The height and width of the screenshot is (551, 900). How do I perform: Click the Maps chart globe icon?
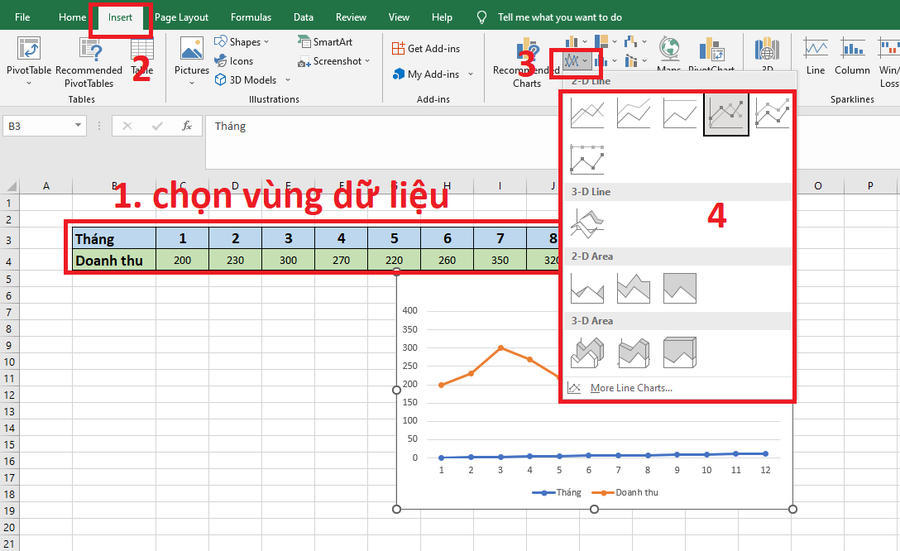tap(669, 51)
